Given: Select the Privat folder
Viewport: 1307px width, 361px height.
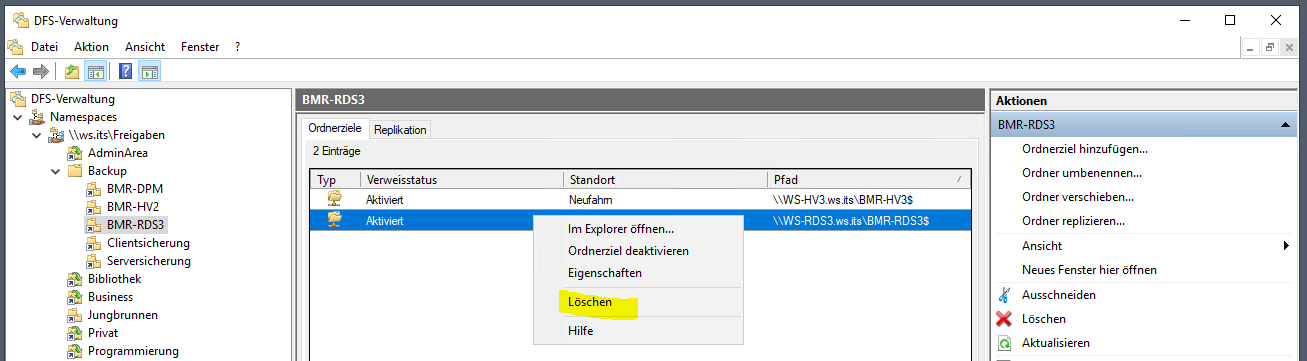Looking at the screenshot, I should coord(103,333).
